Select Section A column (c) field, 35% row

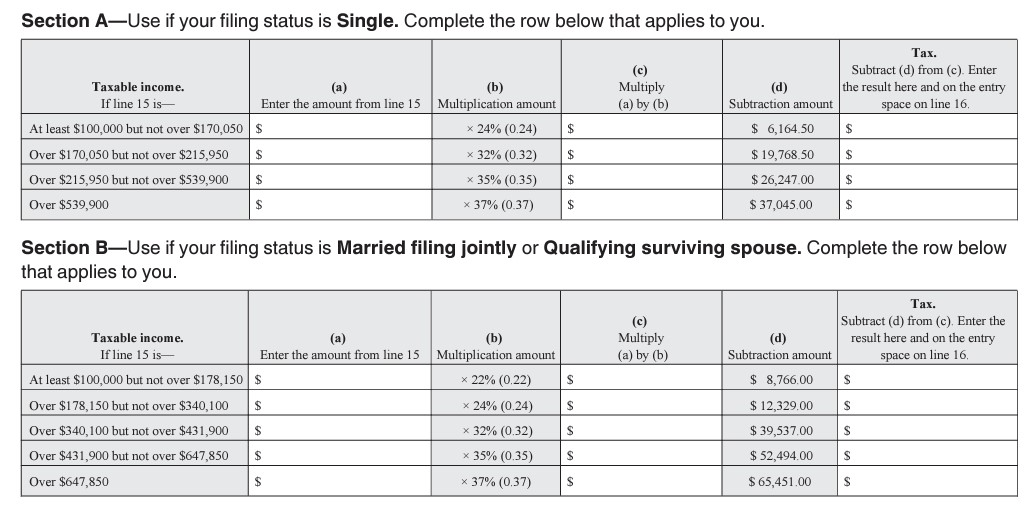(x=645, y=180)
